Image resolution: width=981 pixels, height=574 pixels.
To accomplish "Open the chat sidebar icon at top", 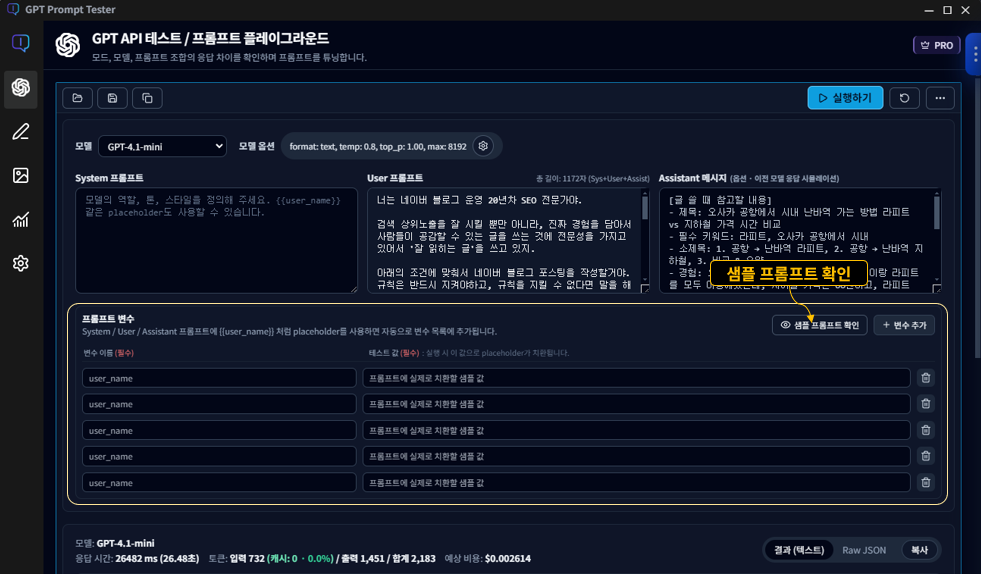I will [21, 43].
